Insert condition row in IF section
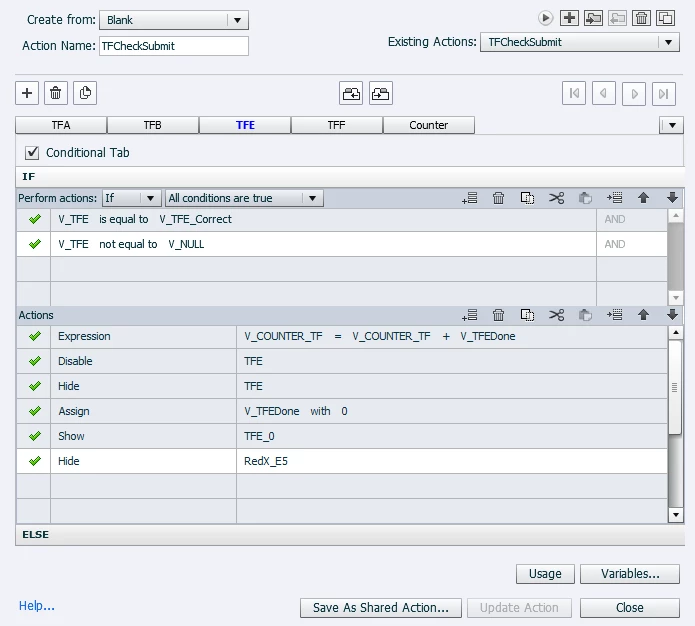This screenshot has width=695, height=626. click(x=615, y=198)
